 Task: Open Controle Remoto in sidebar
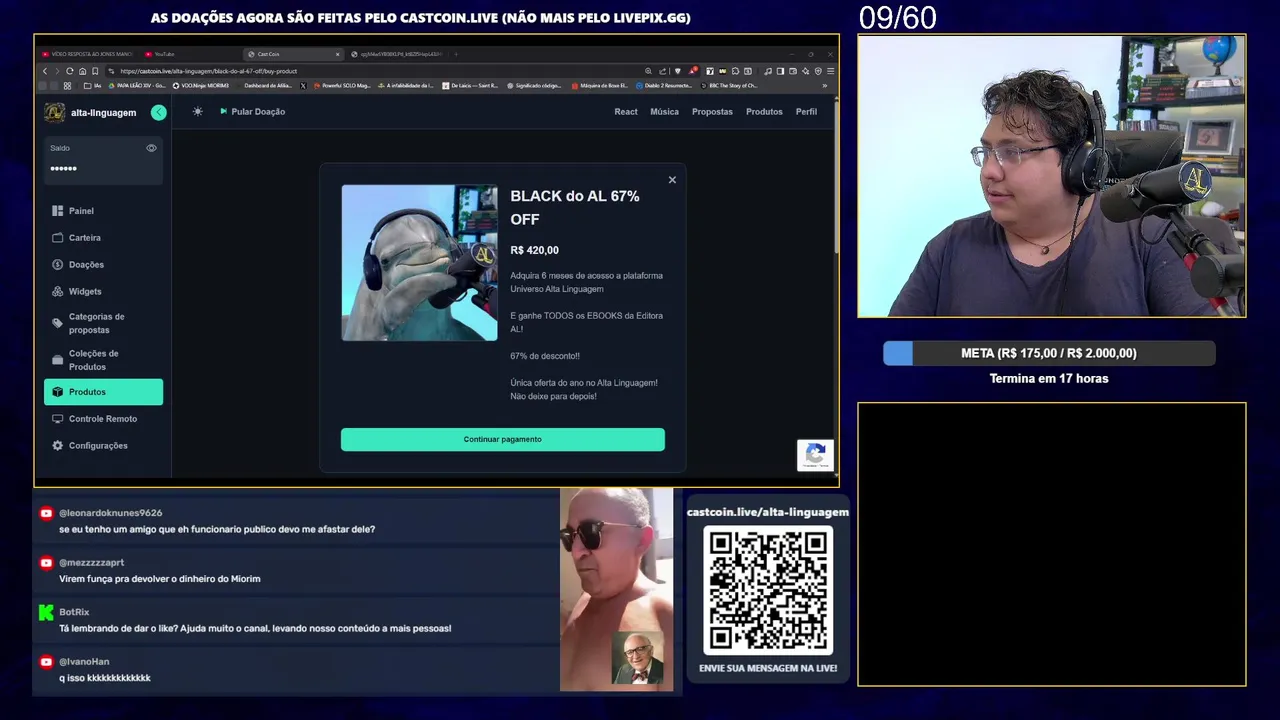point(103,419)
